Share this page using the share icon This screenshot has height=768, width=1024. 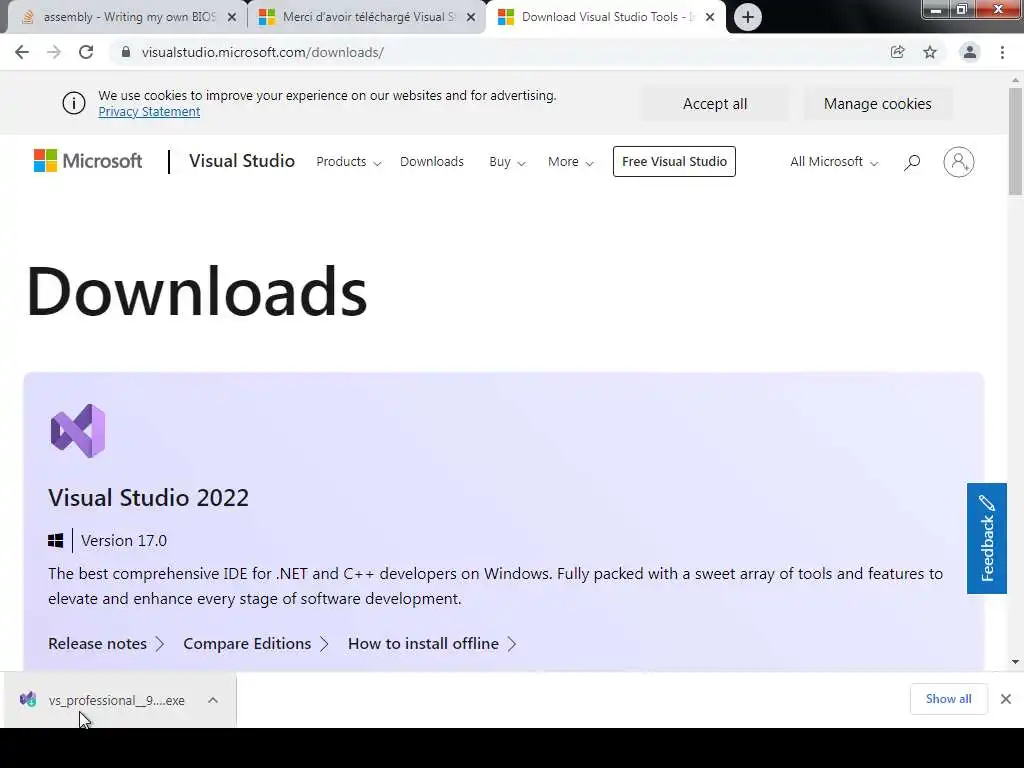point(897,52)
